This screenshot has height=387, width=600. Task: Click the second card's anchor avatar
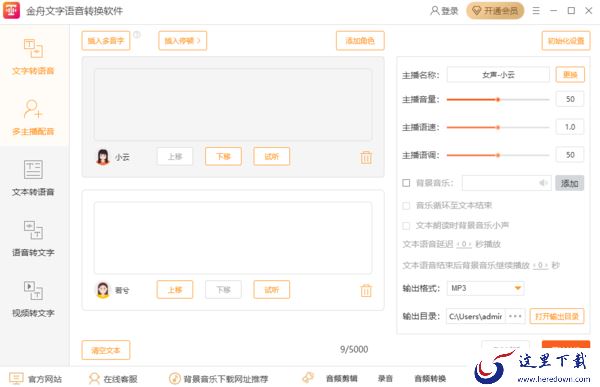coord(103,290)
